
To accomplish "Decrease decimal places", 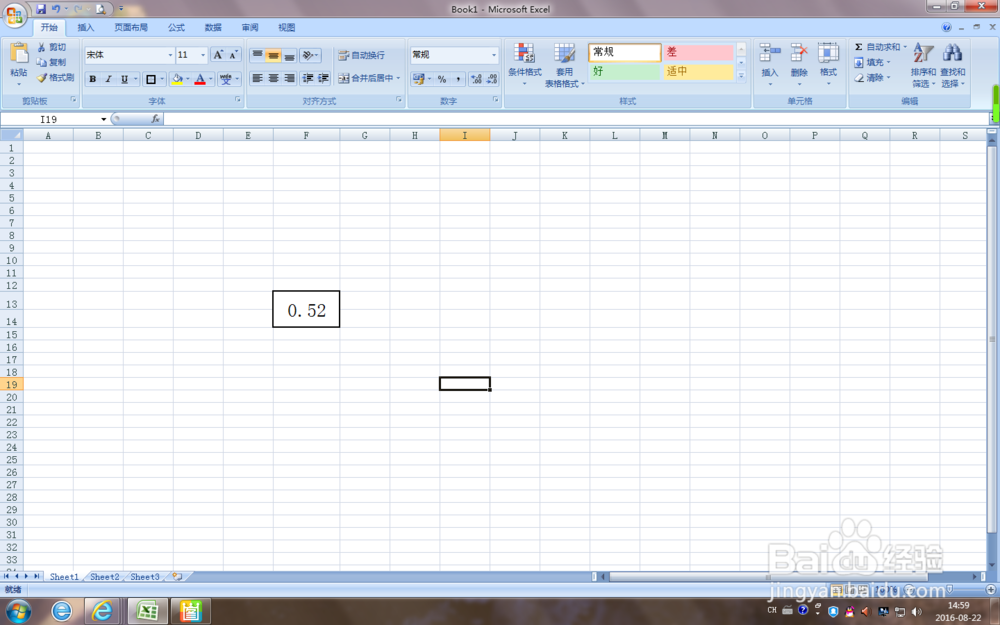I will click(x=492, y=79).
